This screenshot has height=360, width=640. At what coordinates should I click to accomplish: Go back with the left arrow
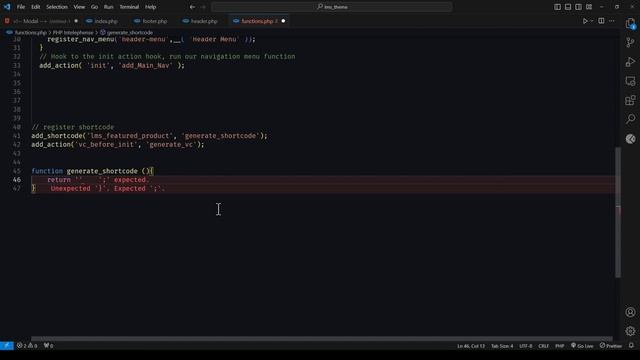[x=192, y=7]
